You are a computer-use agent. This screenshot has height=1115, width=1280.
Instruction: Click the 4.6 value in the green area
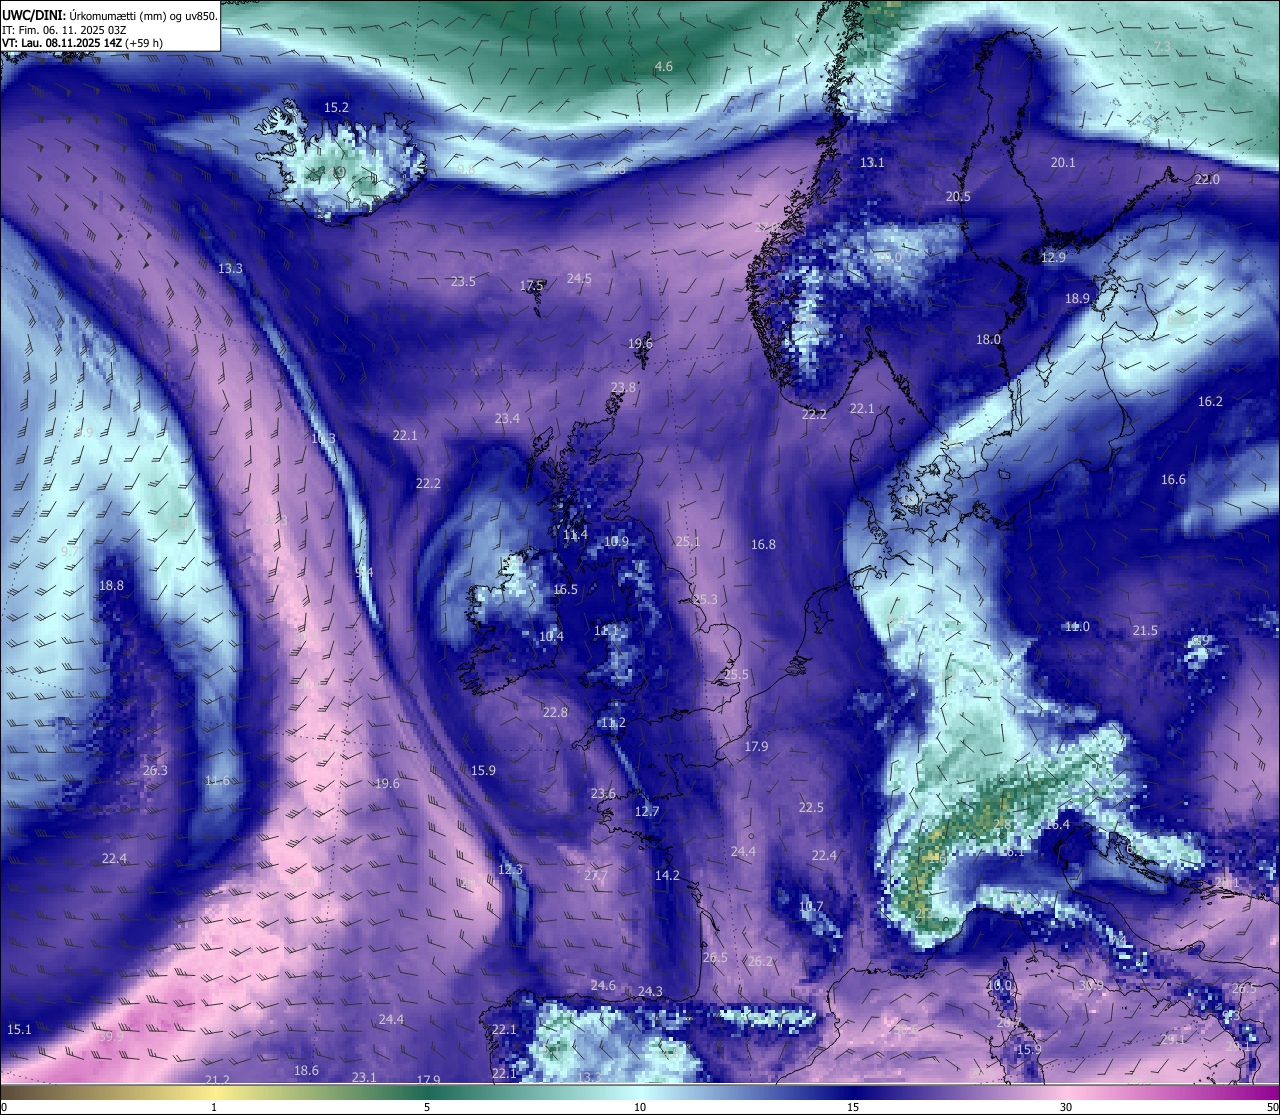[x=664, y=66]
